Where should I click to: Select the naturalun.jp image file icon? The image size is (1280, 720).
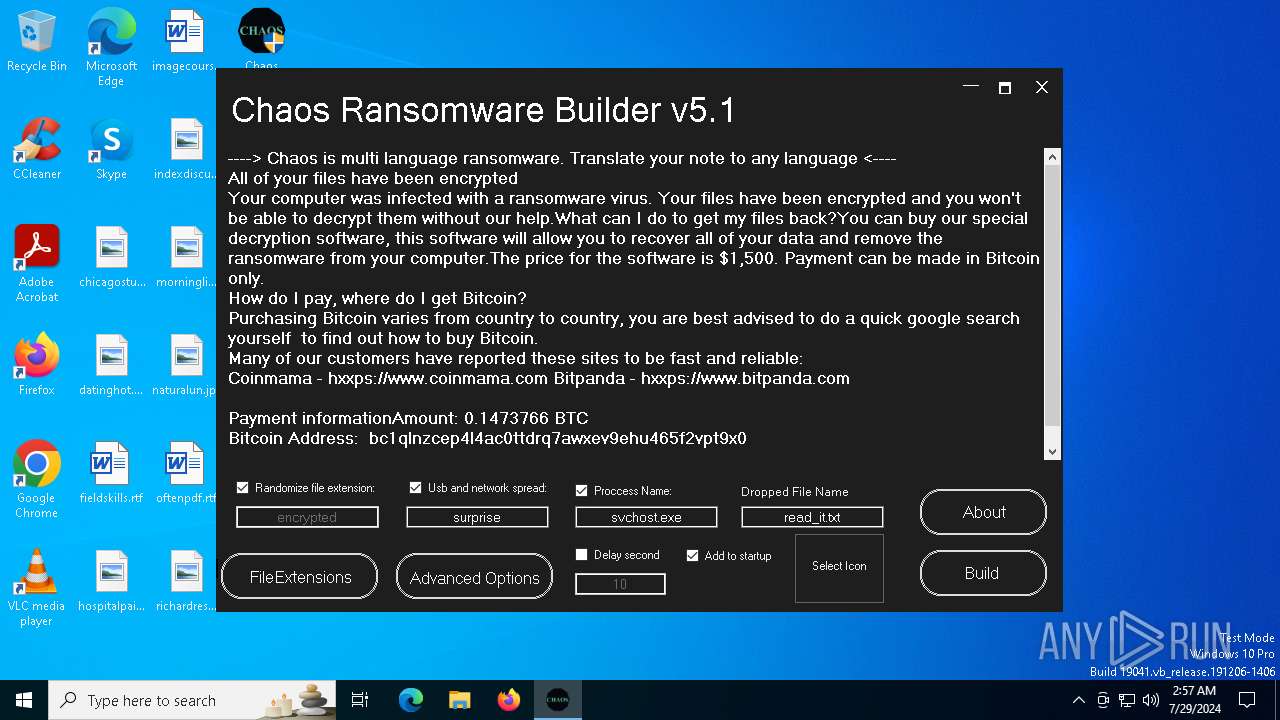185,365
